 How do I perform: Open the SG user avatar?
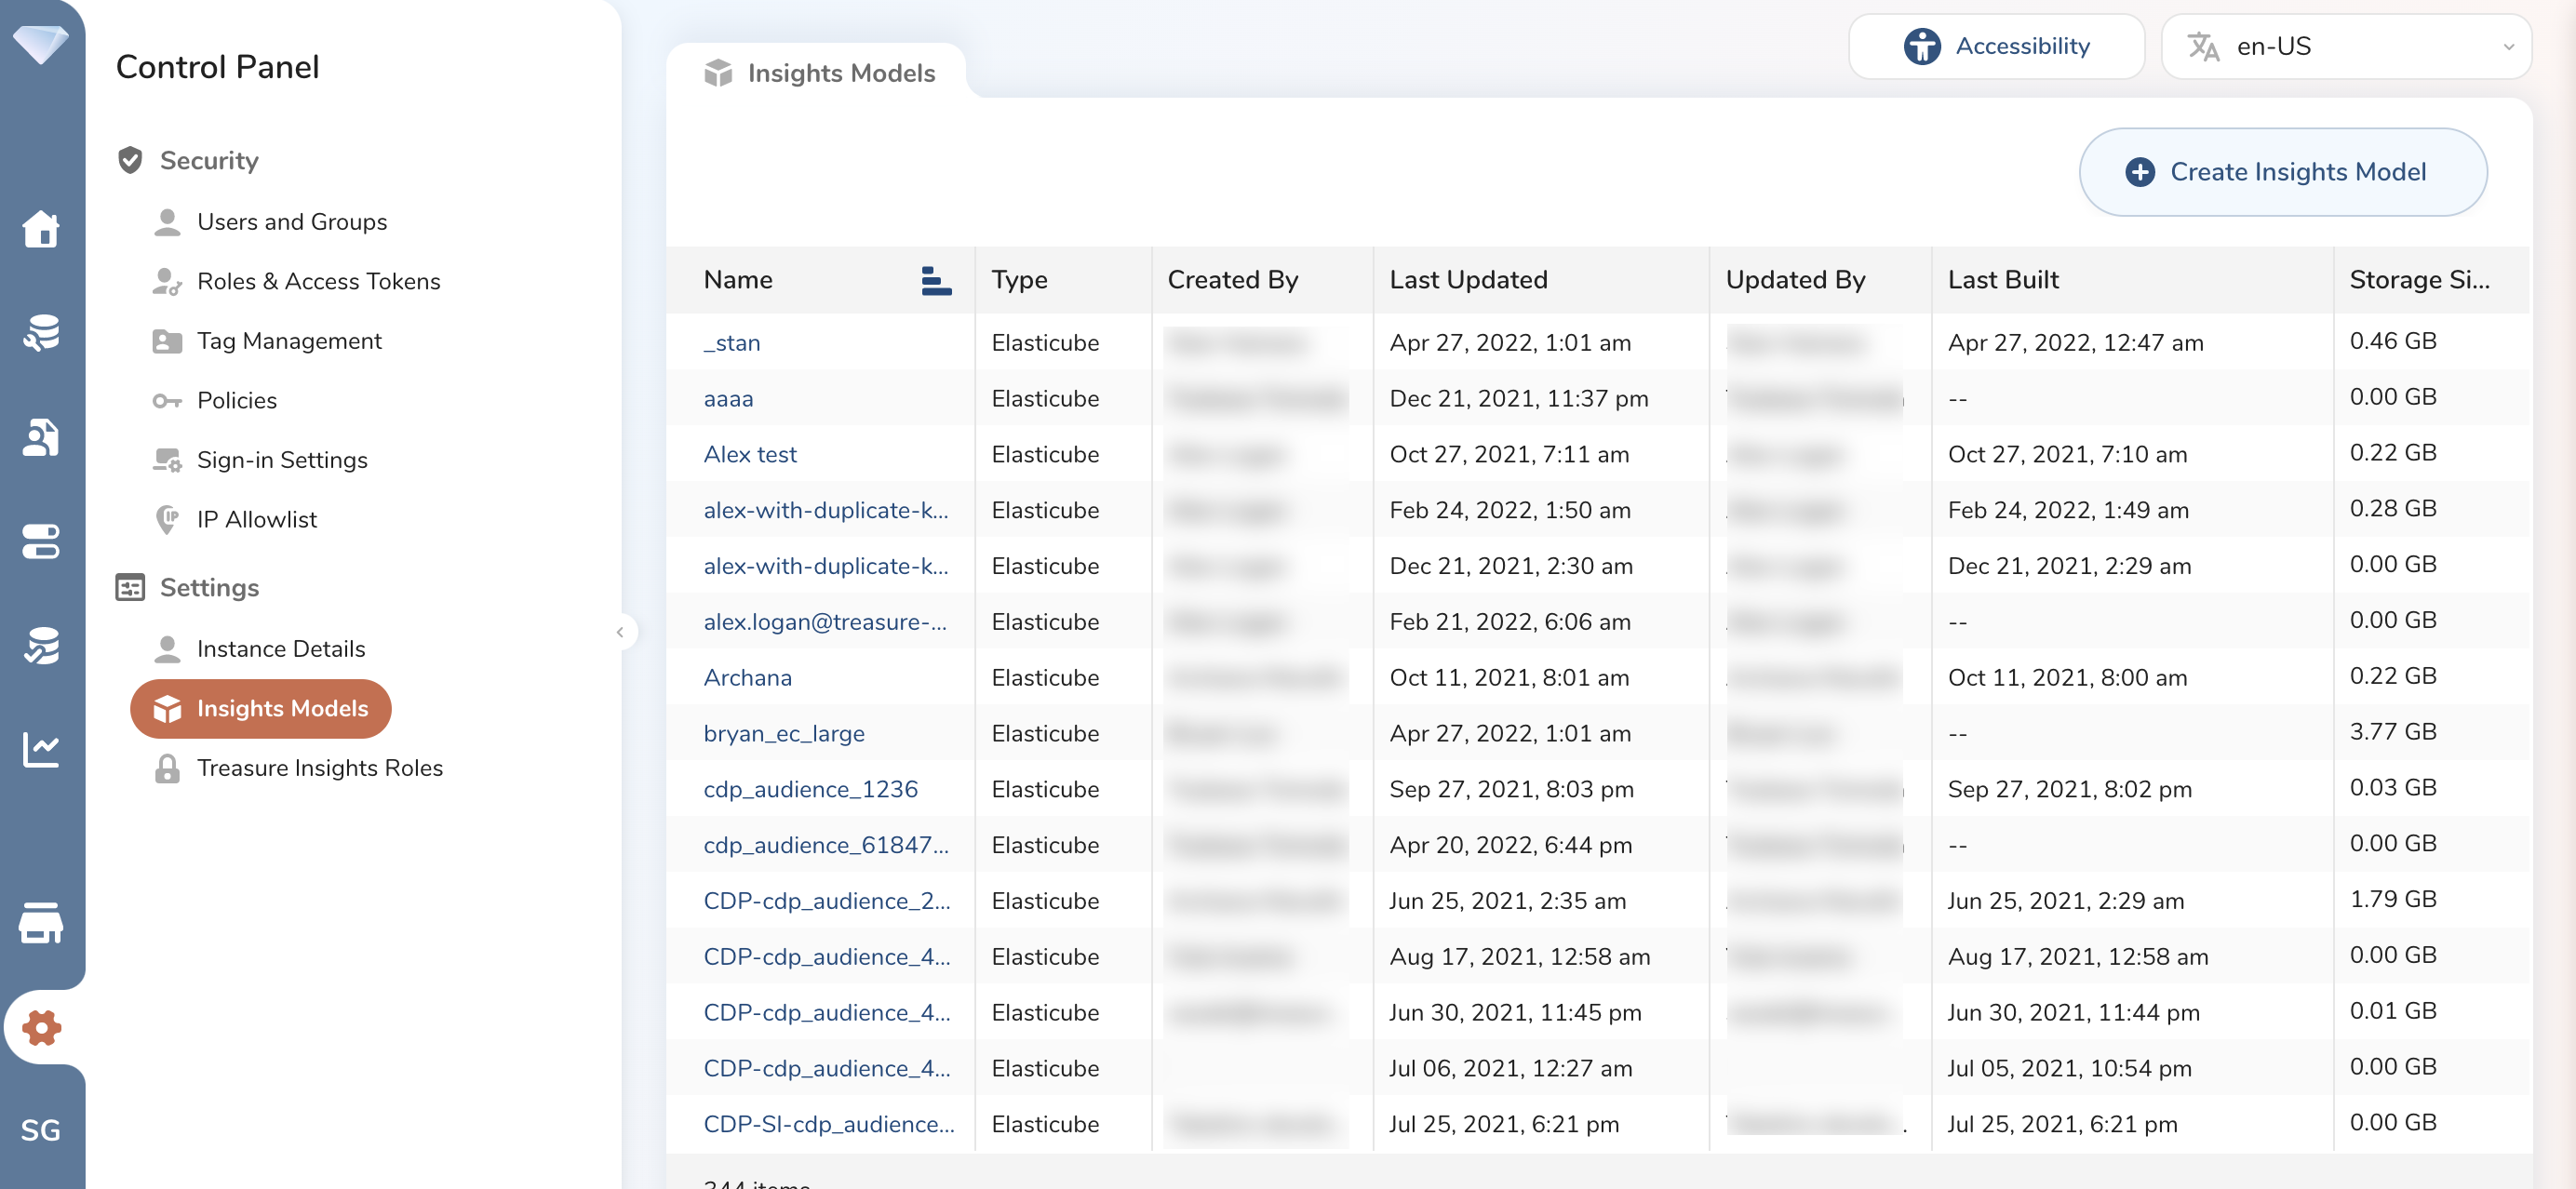41,1129
